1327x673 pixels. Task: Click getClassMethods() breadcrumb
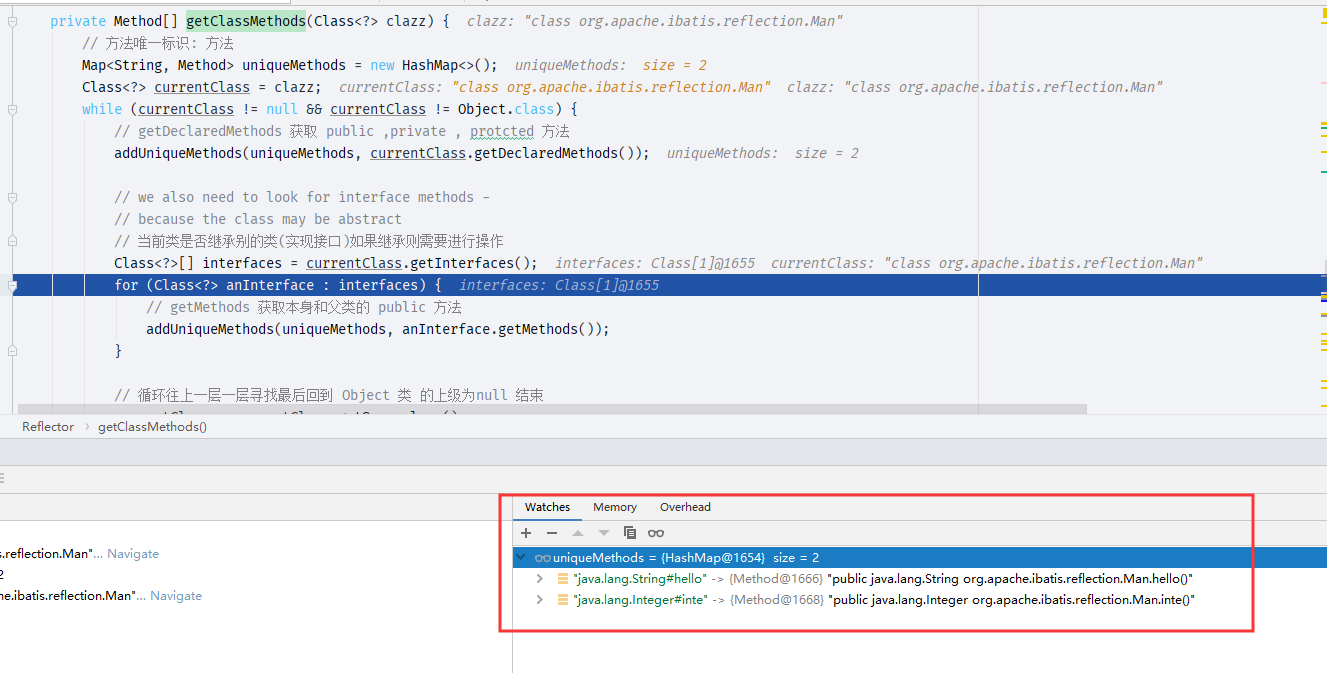pos(152,427)
